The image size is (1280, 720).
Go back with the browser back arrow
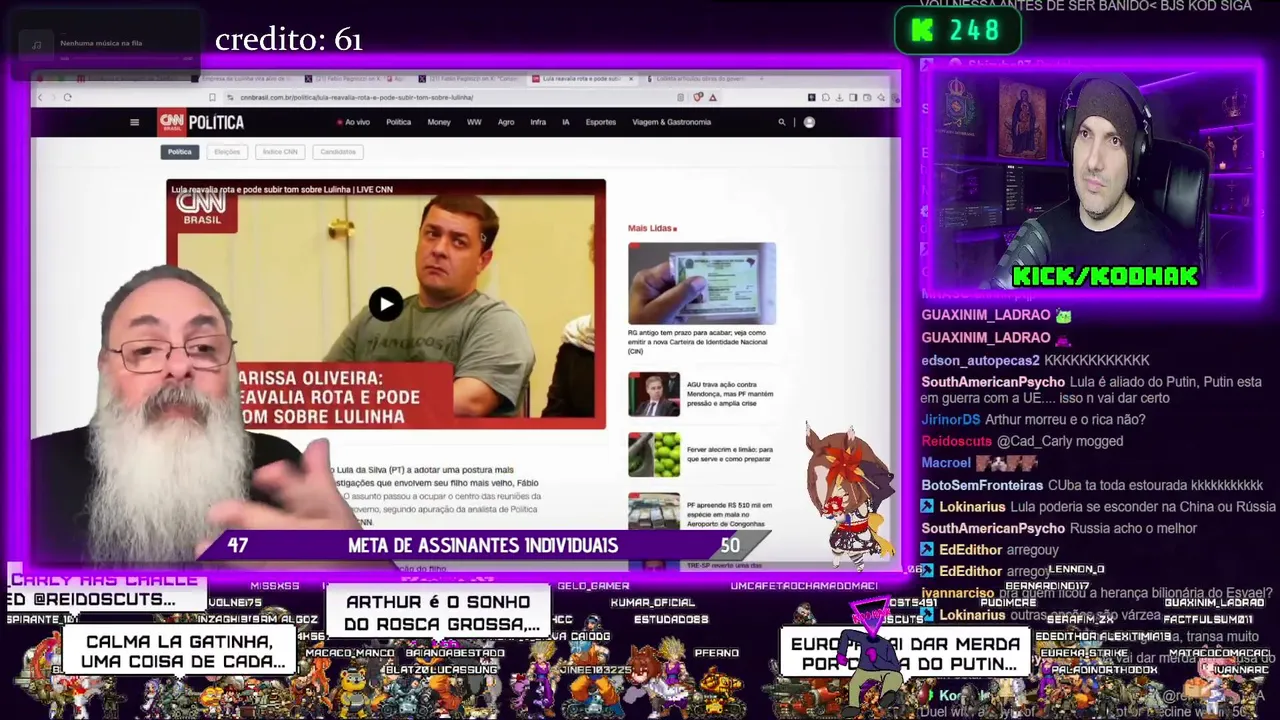coord(40,97)
